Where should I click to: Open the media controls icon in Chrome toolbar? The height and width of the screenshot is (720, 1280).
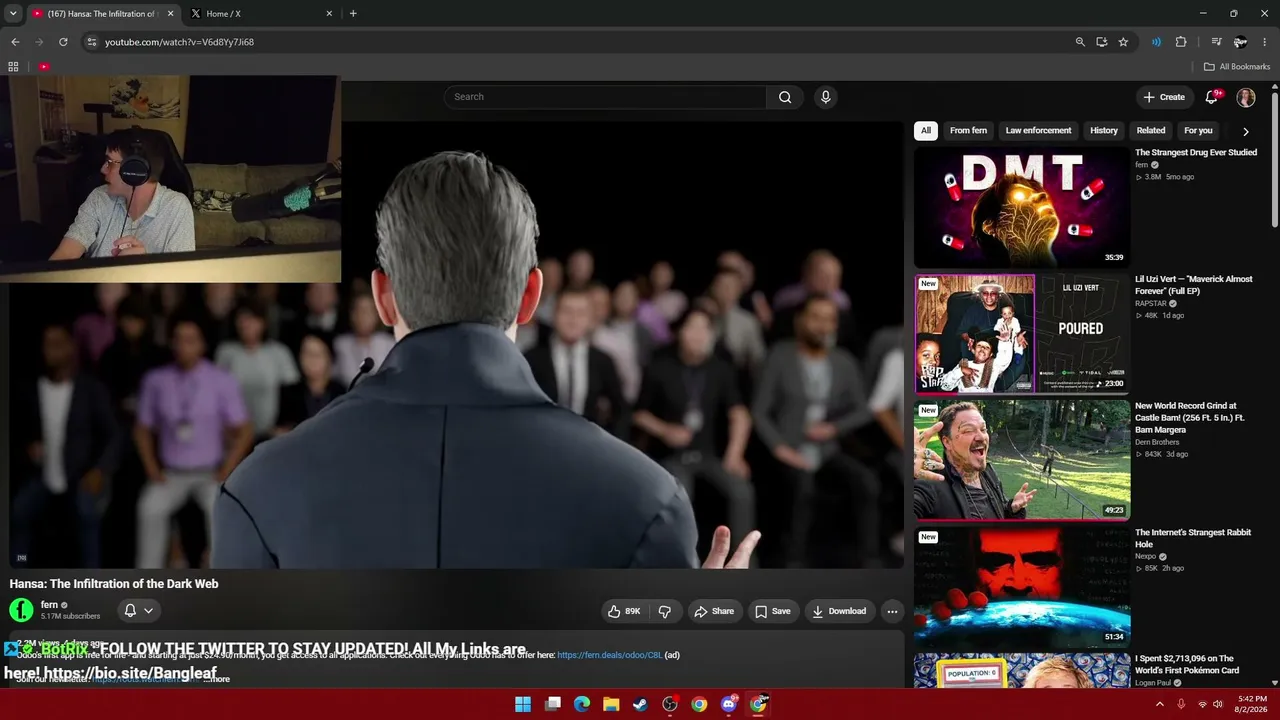1216,42
